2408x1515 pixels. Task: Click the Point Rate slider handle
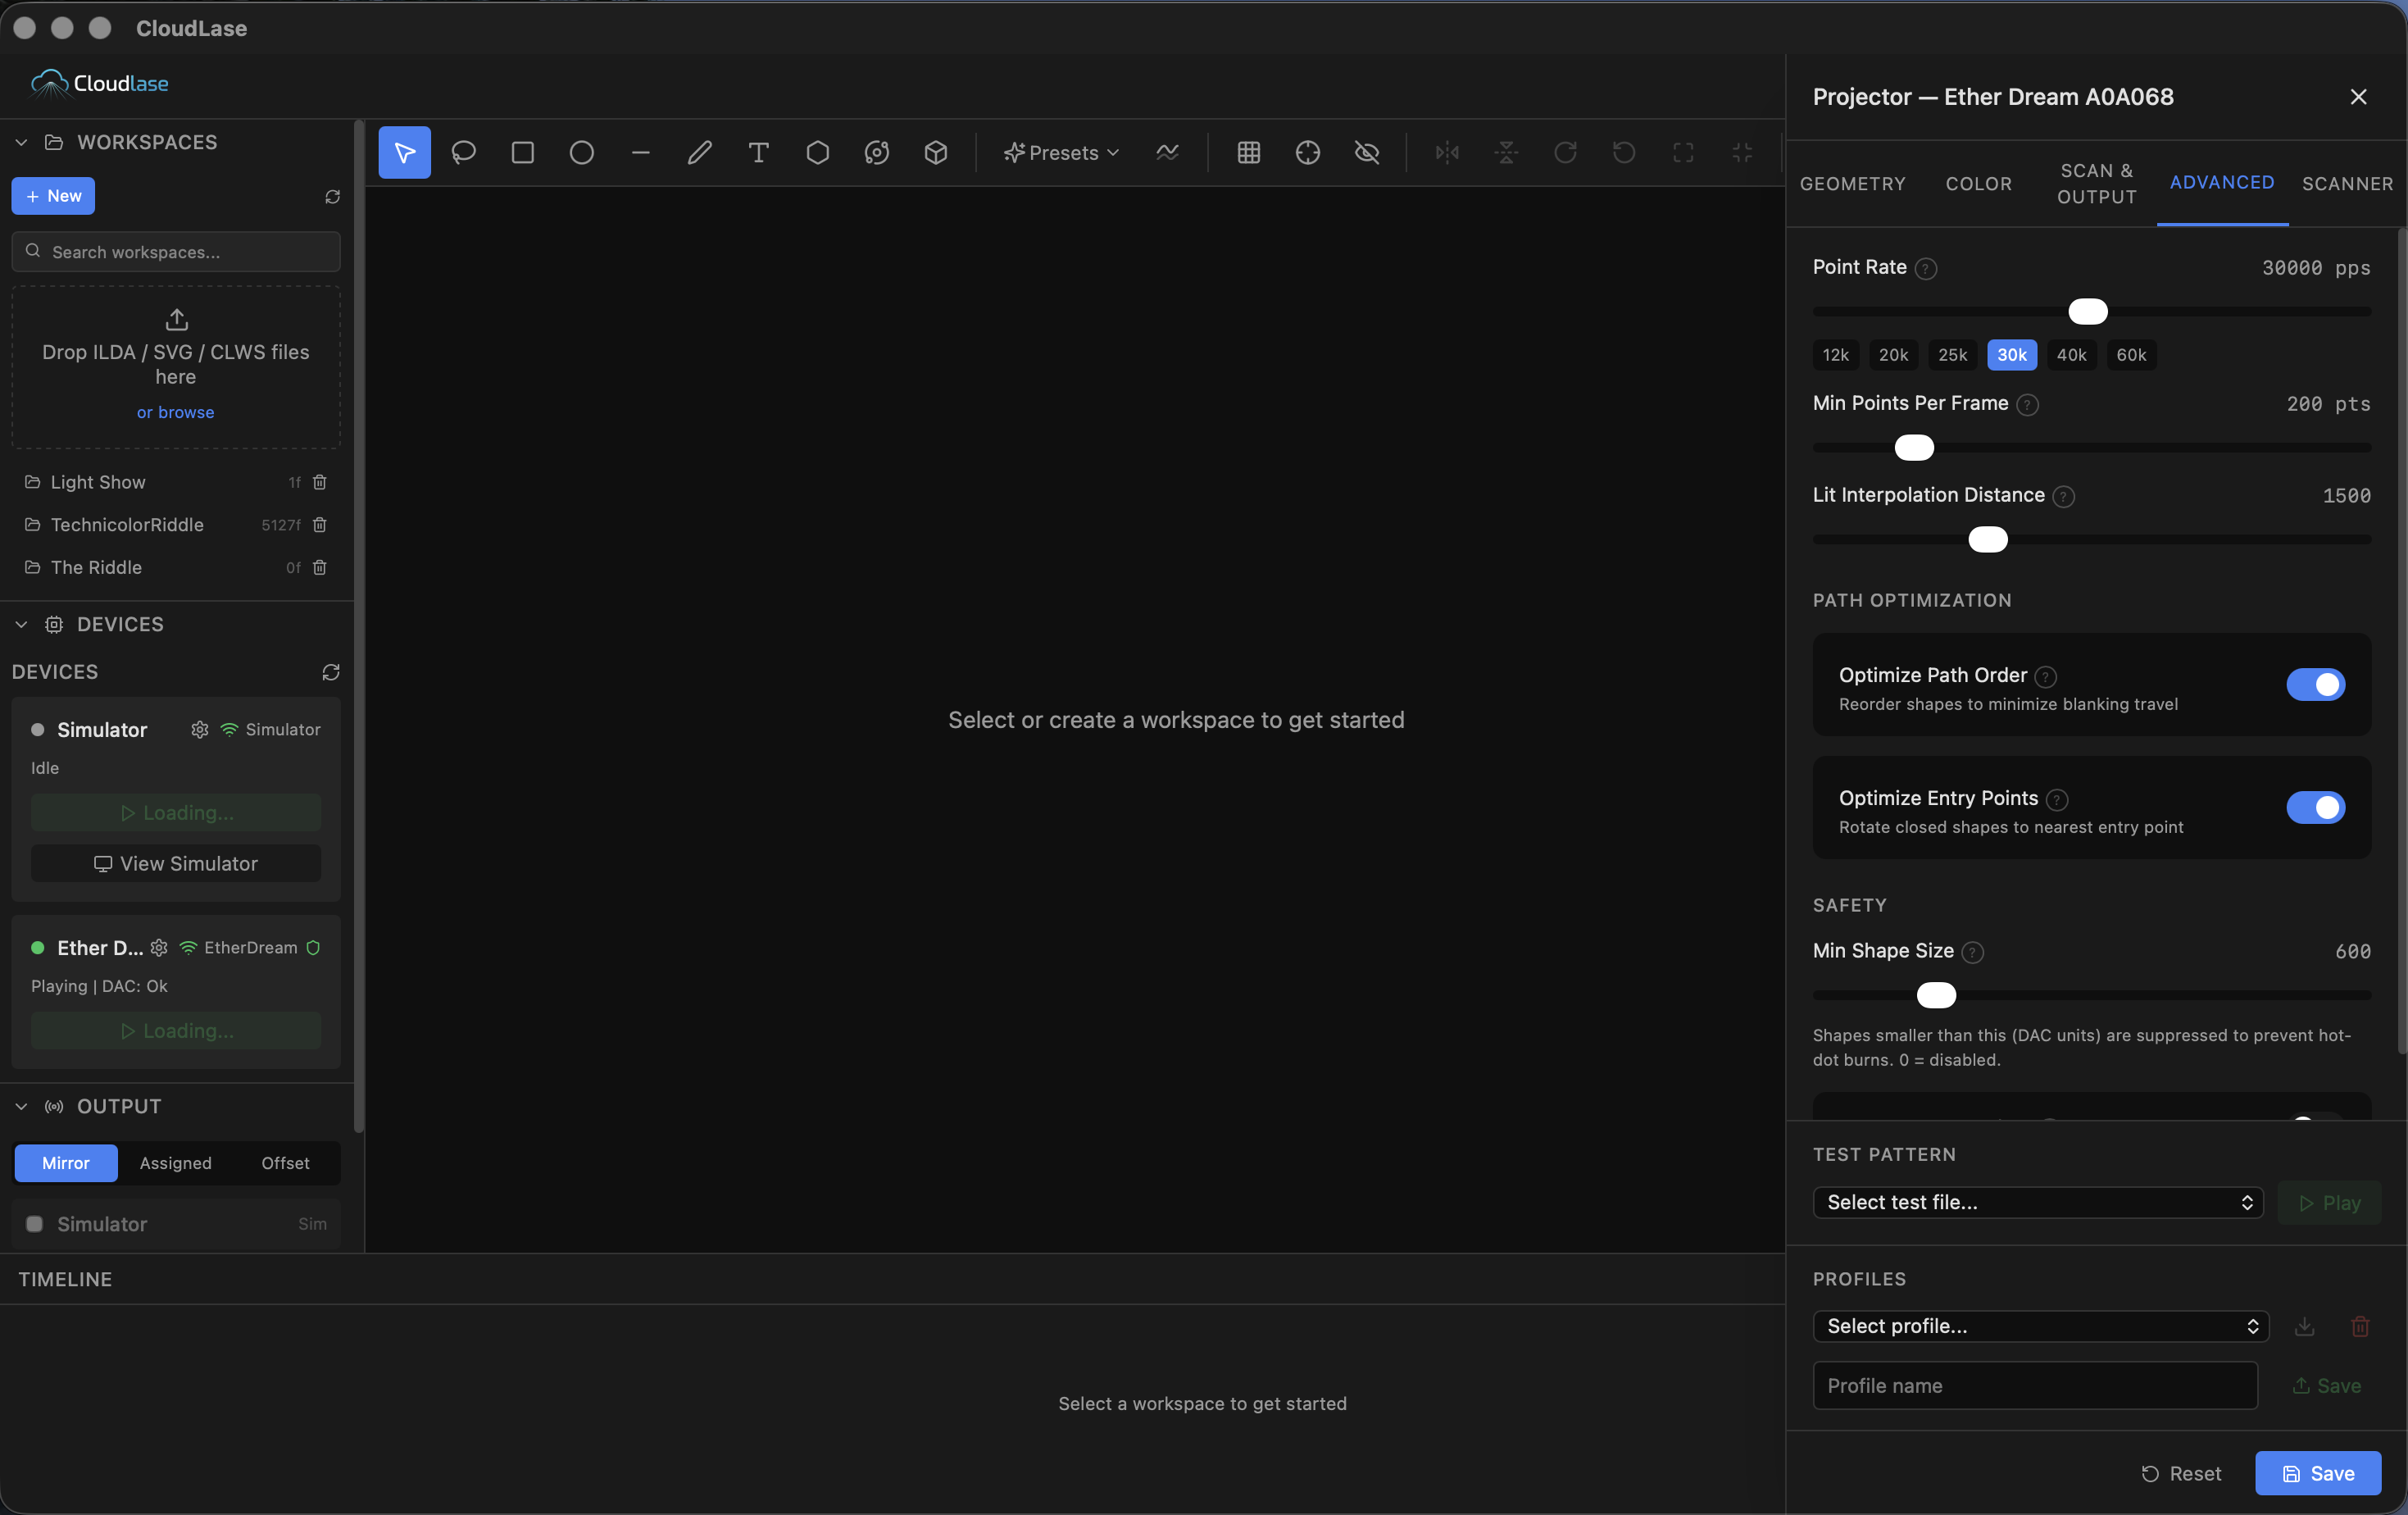[2087, 311]
